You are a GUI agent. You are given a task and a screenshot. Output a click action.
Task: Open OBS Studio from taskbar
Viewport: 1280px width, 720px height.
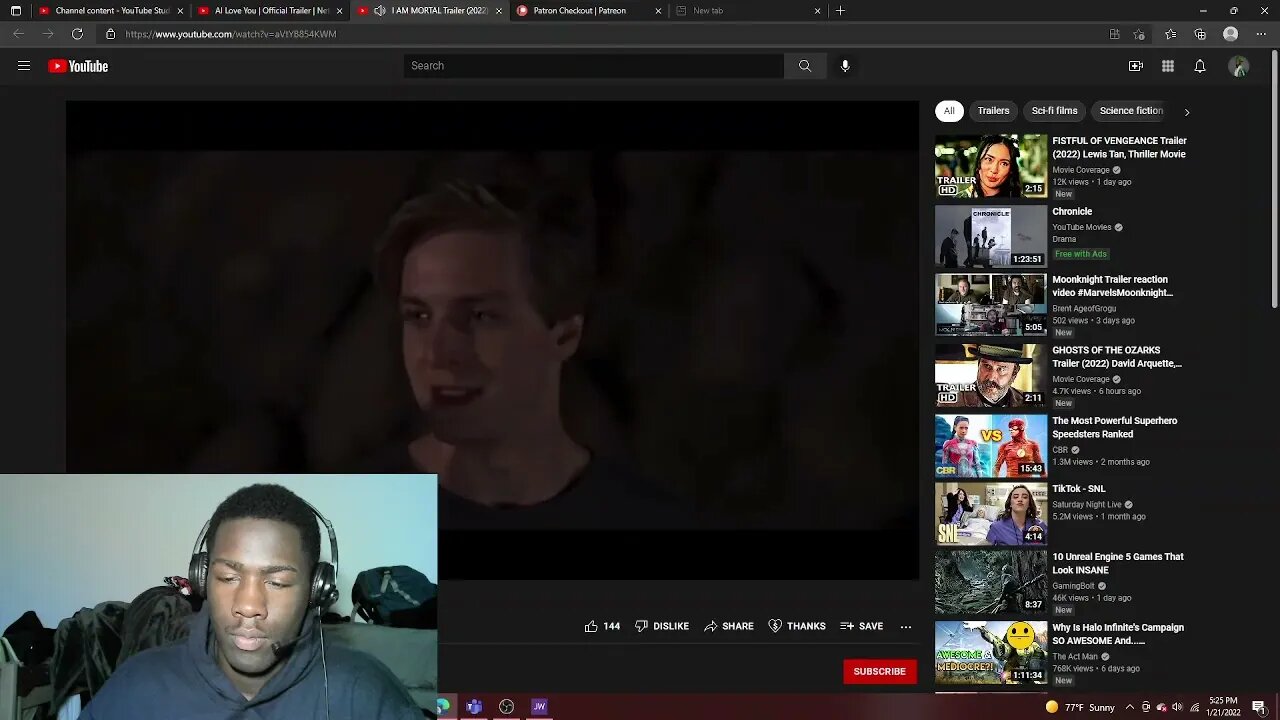[x=506, y=707]
